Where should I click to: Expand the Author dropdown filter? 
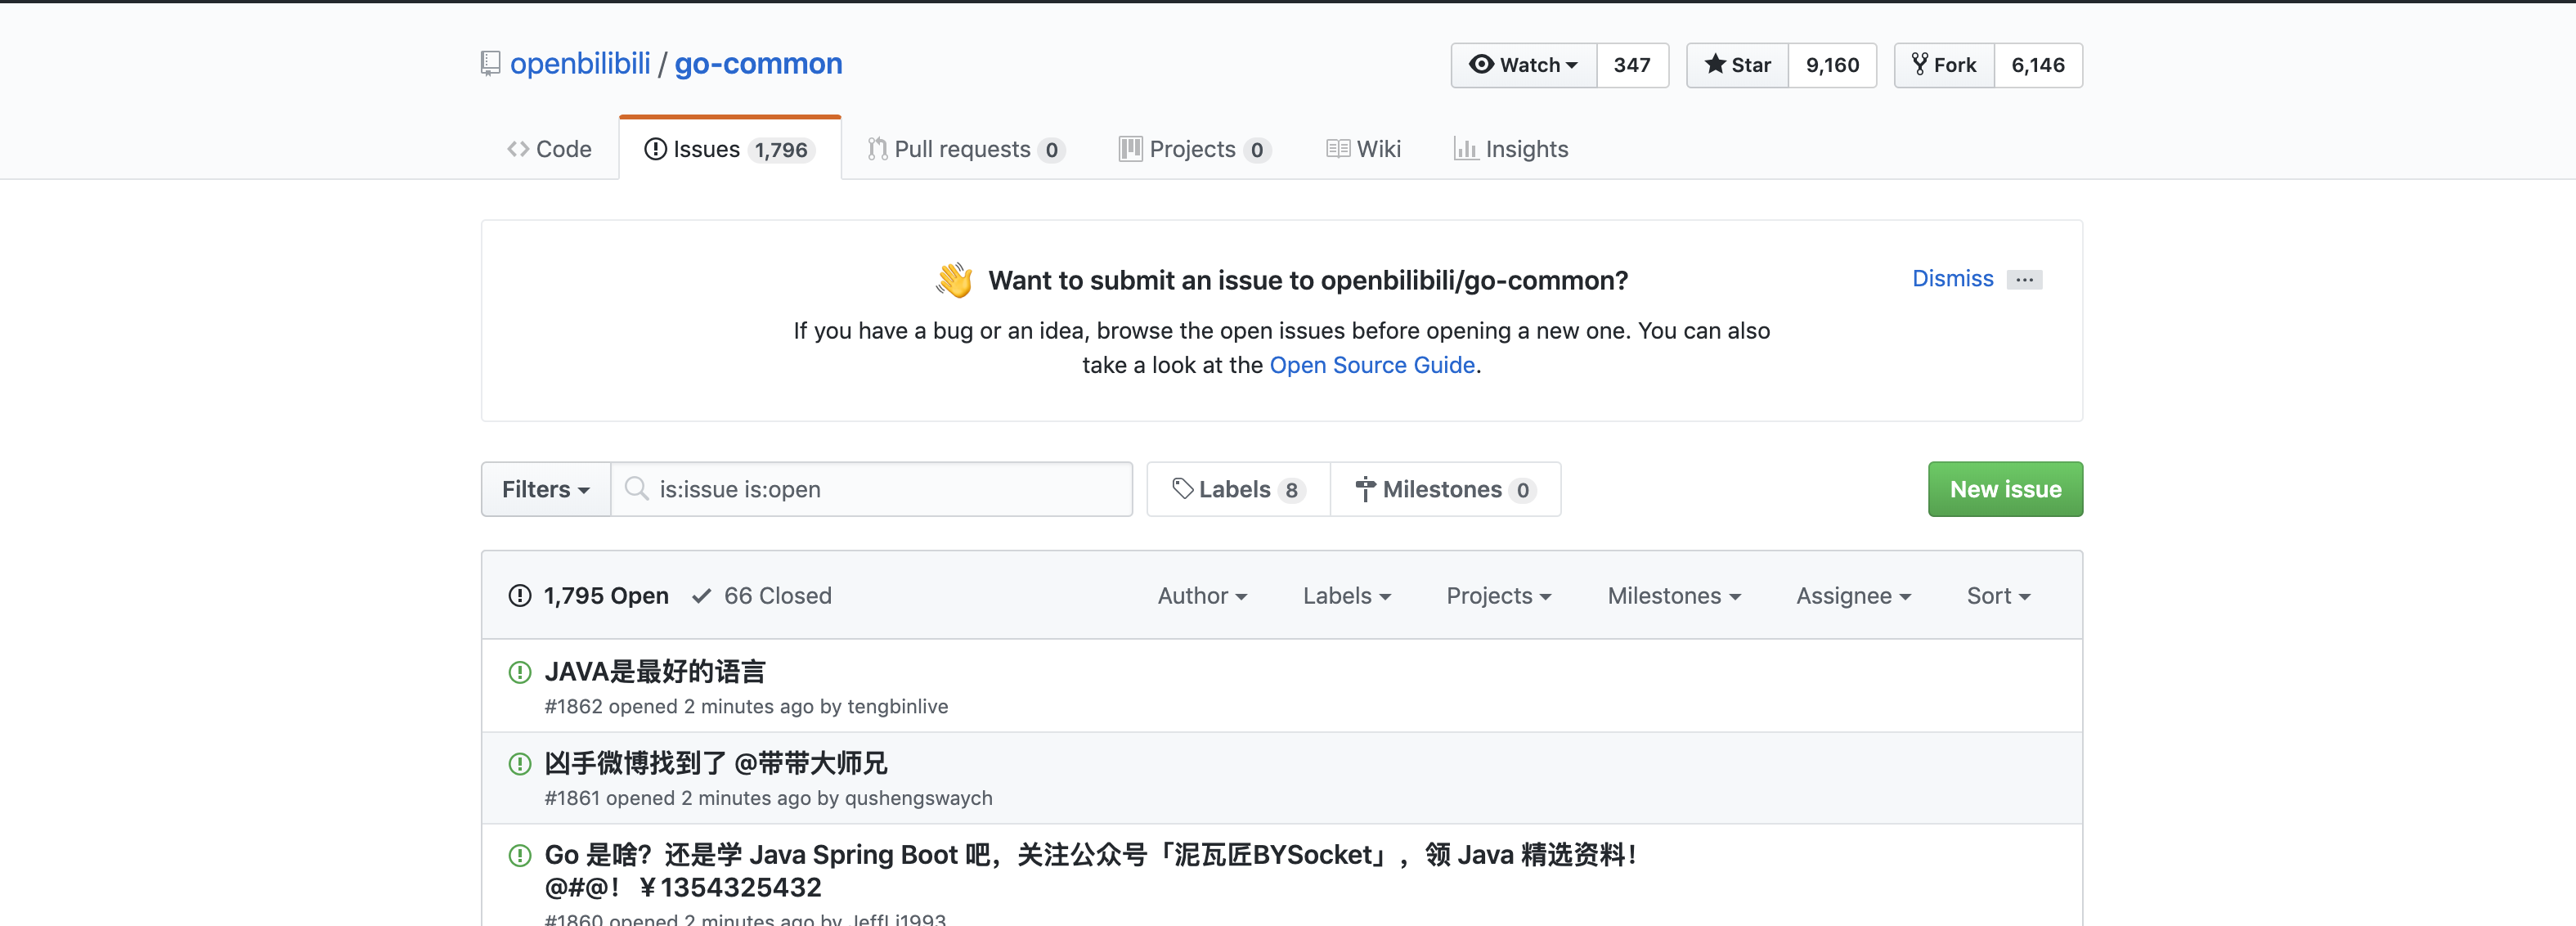[1200, 596]
